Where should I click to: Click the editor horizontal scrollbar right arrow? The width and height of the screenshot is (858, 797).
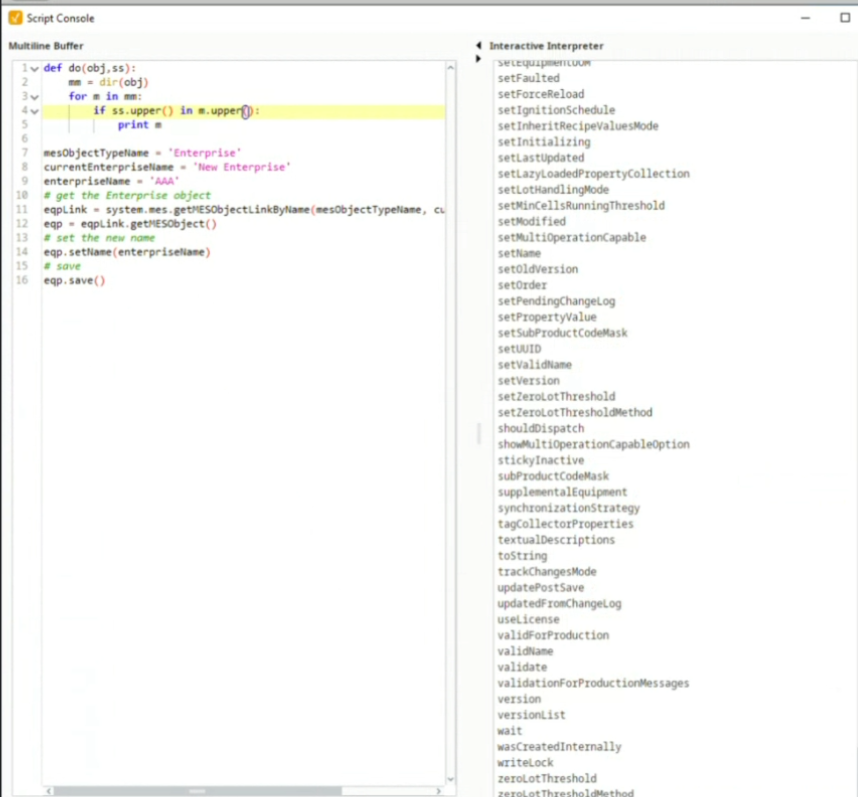click(x=439, y=790)
